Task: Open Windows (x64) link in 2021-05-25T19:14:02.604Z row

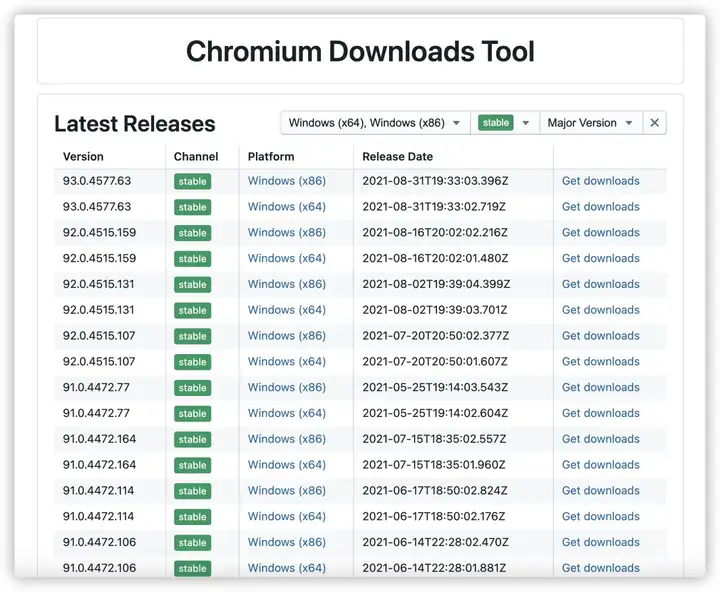Action: [x=287, y=413]
